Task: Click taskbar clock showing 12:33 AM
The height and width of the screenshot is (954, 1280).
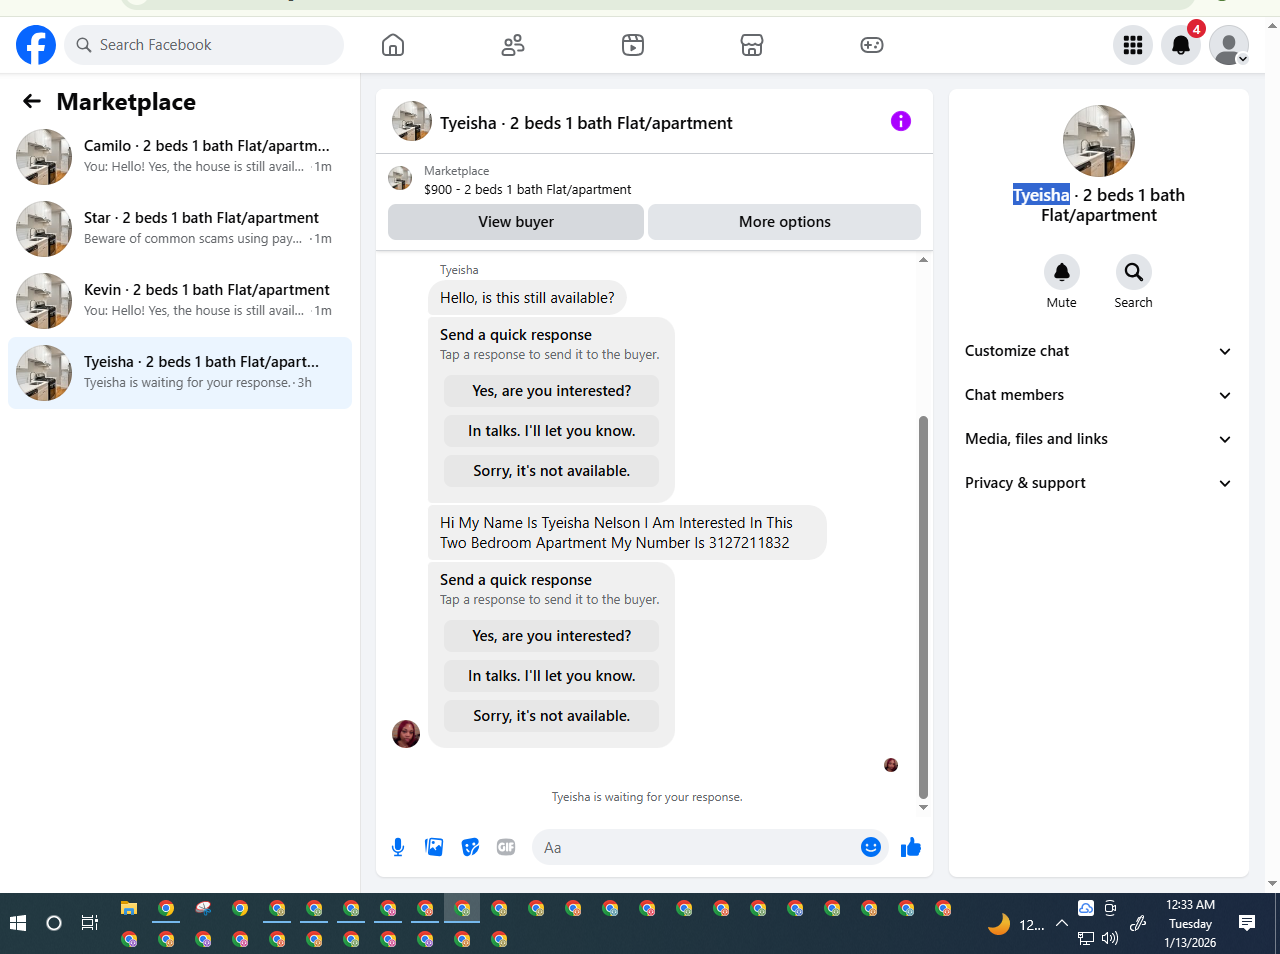Action: coord(1190,923)
